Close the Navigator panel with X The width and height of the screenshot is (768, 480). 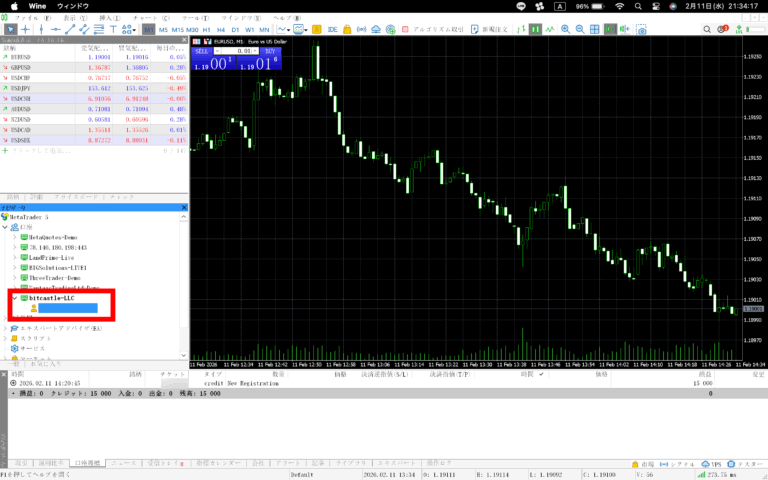click(x=183, y=207)
